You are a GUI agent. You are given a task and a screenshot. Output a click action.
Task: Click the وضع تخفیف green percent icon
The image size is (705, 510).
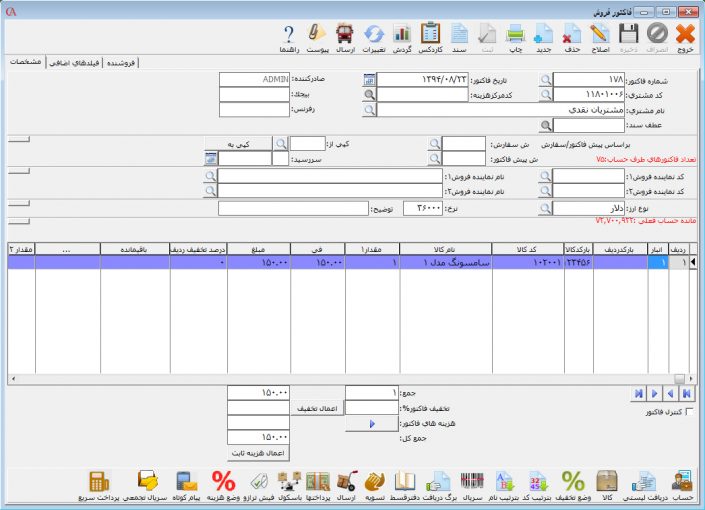[x=573, y=484]
